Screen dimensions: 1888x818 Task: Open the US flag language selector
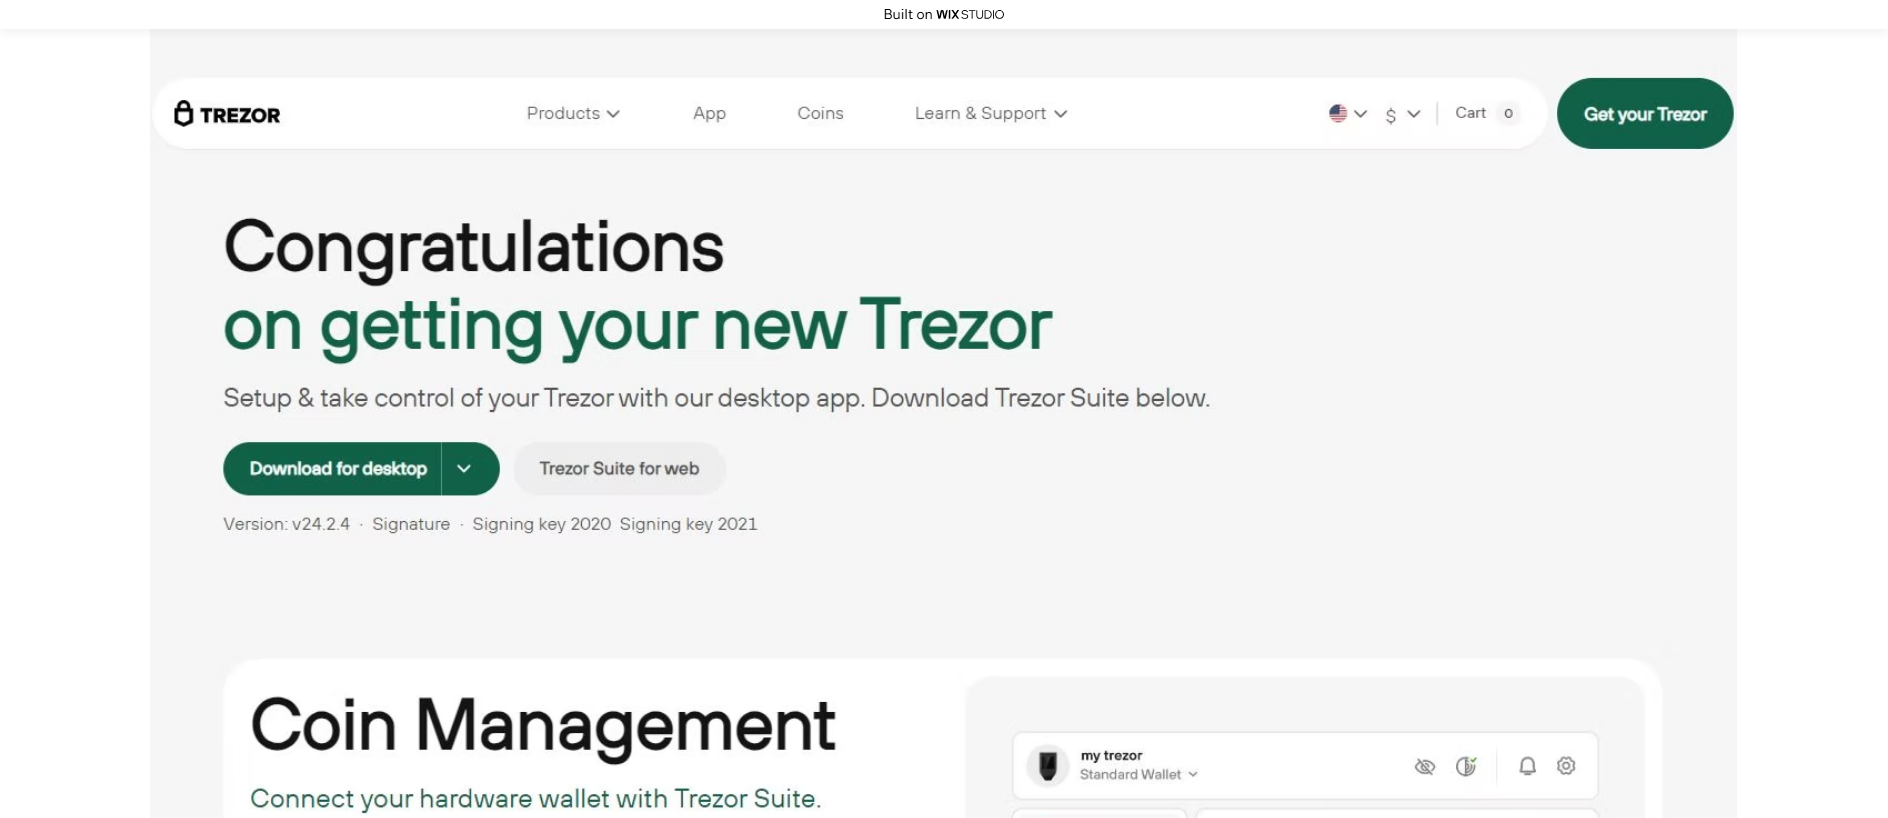[1347, 114]
